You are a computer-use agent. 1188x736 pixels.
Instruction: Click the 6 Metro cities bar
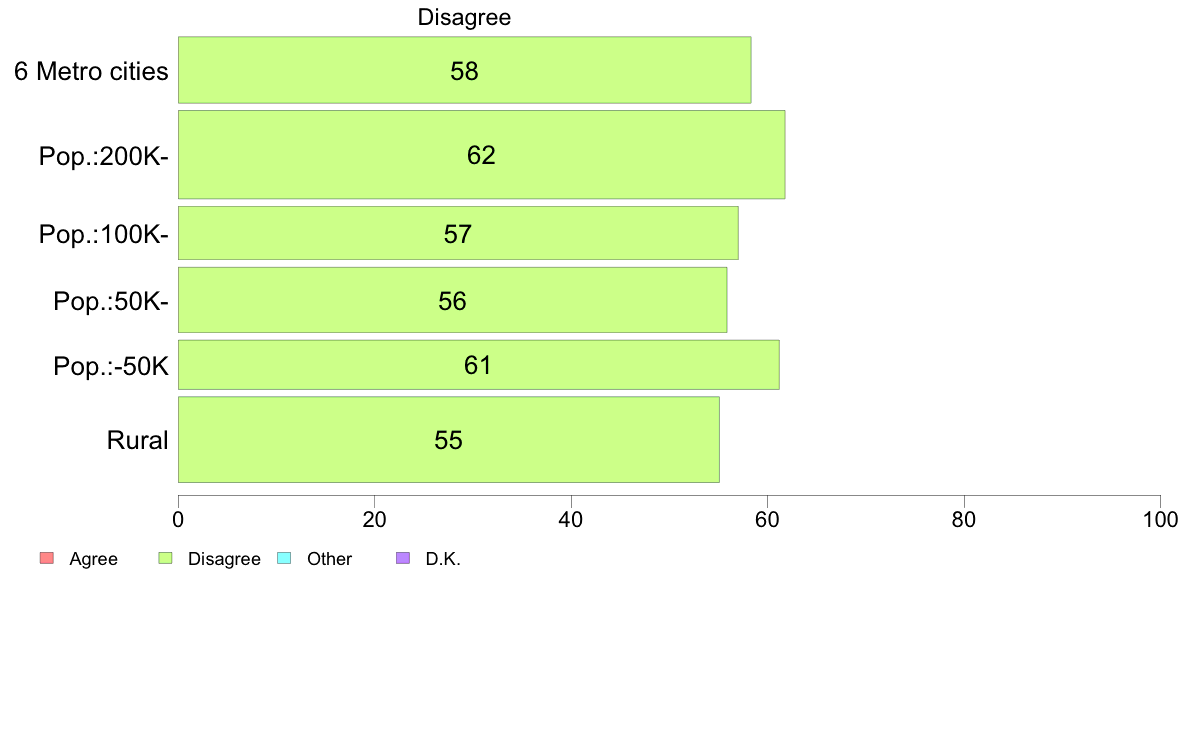pos(464,70)
